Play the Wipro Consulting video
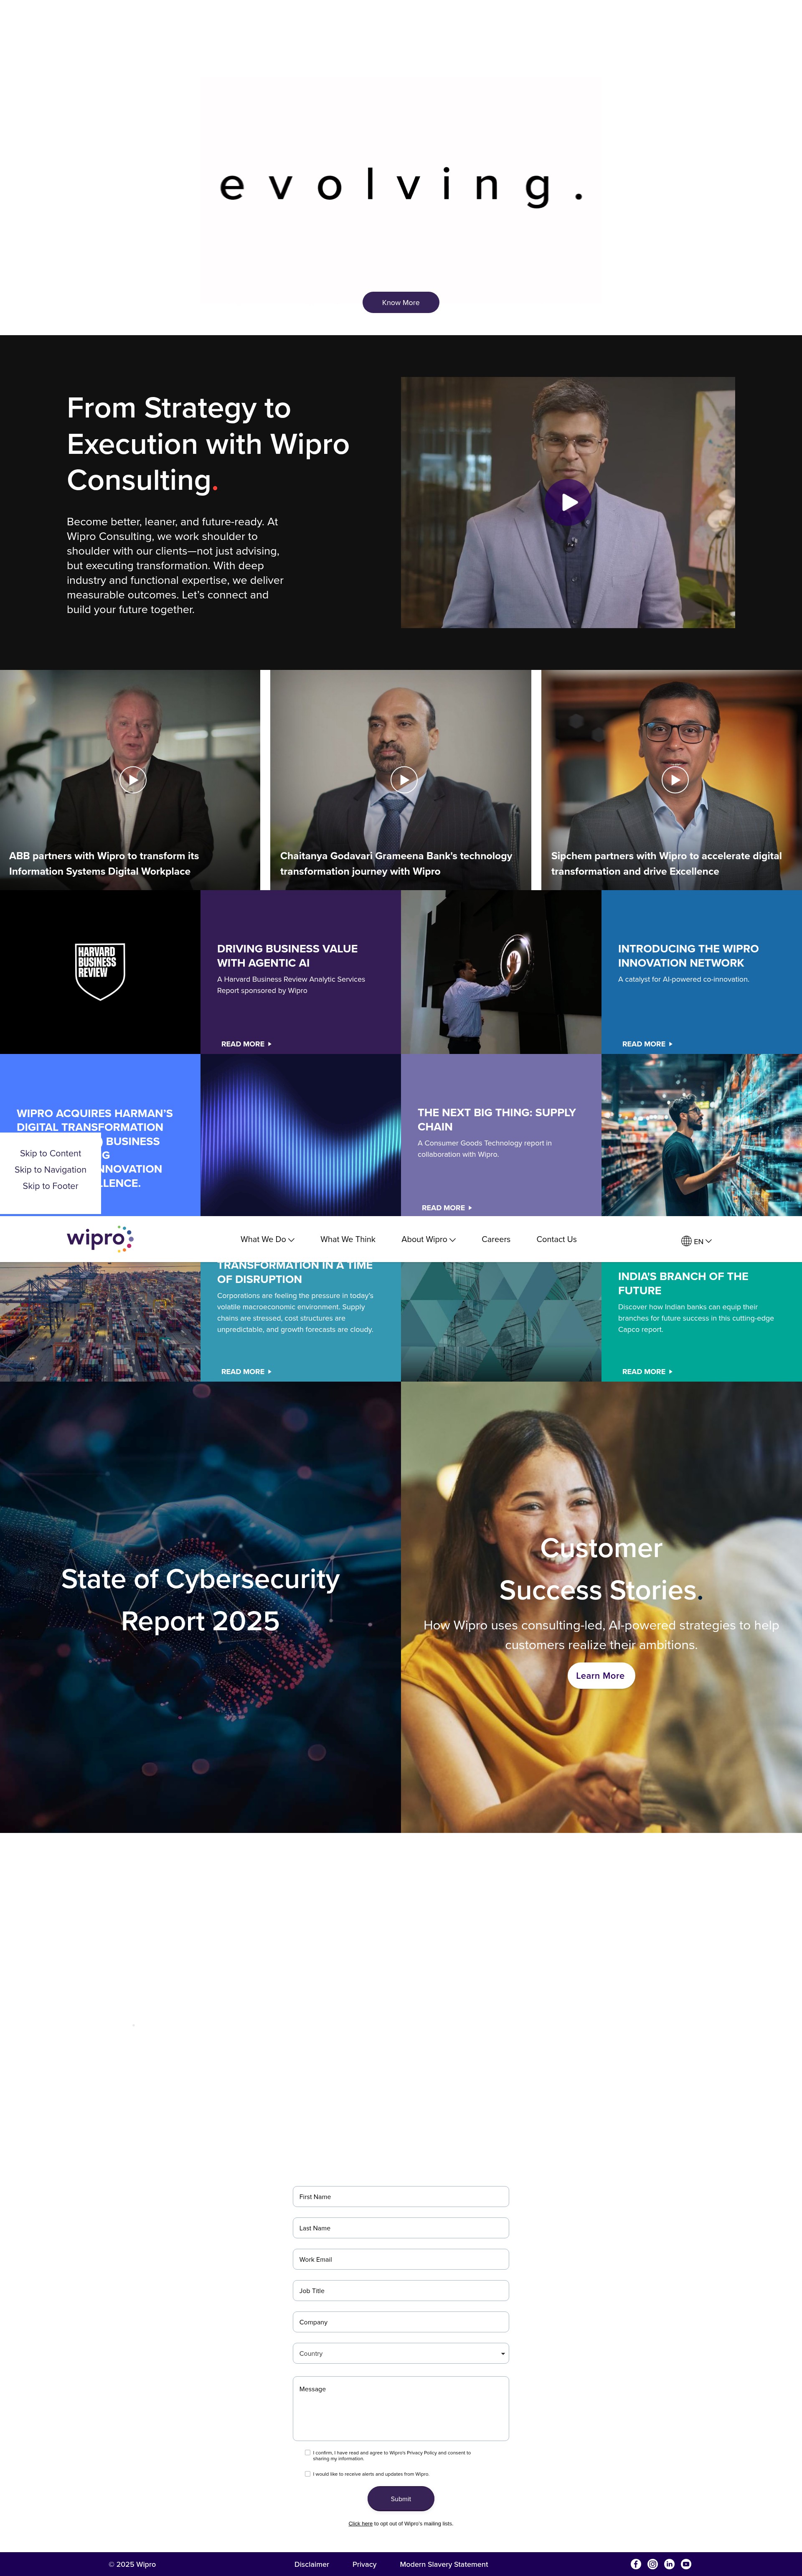 pos(569,502)
